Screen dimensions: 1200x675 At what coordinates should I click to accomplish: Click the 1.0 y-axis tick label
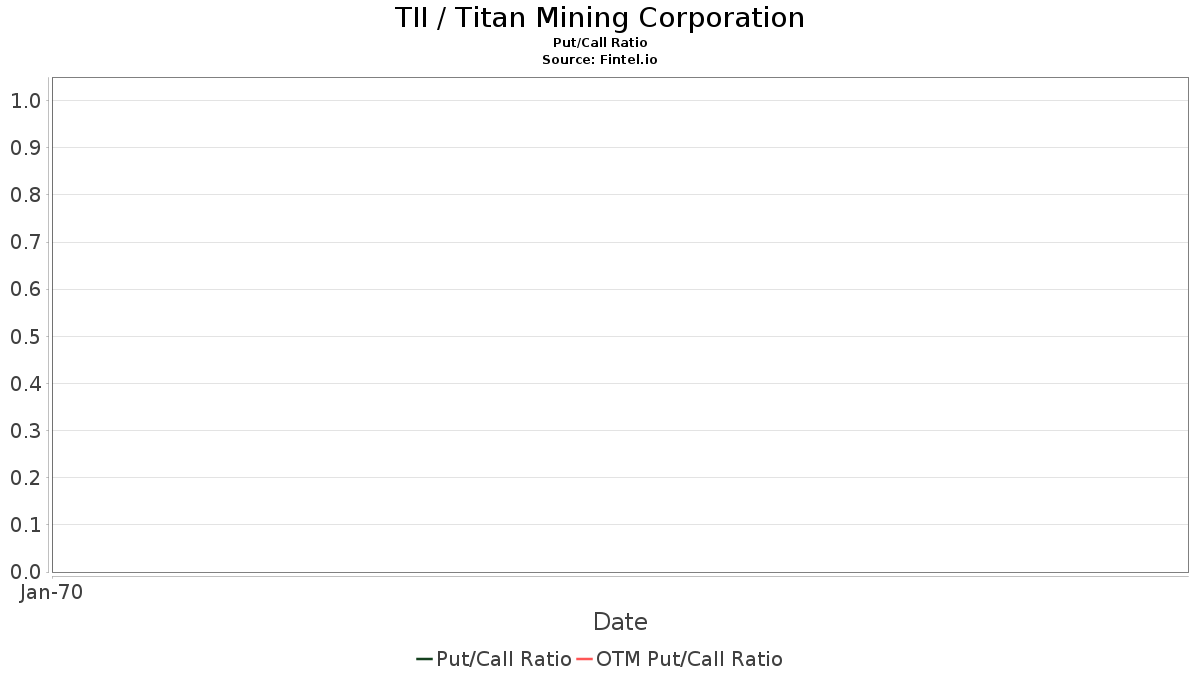click(x=25, y=100)
